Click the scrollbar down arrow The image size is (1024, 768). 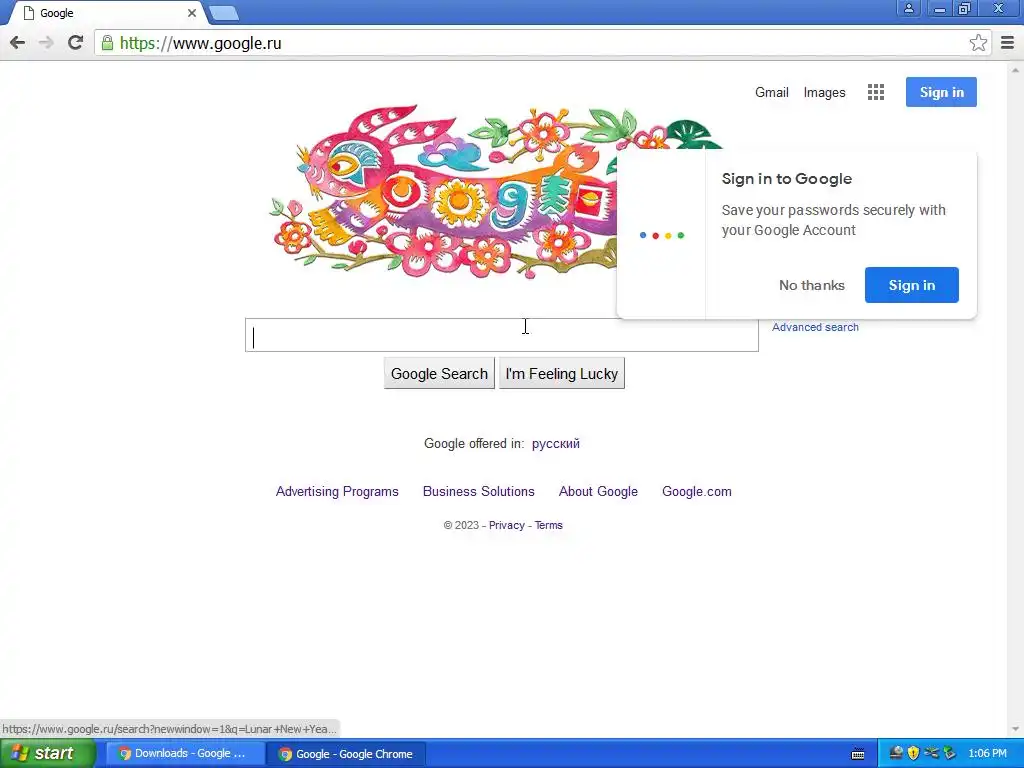point(1016,729)
